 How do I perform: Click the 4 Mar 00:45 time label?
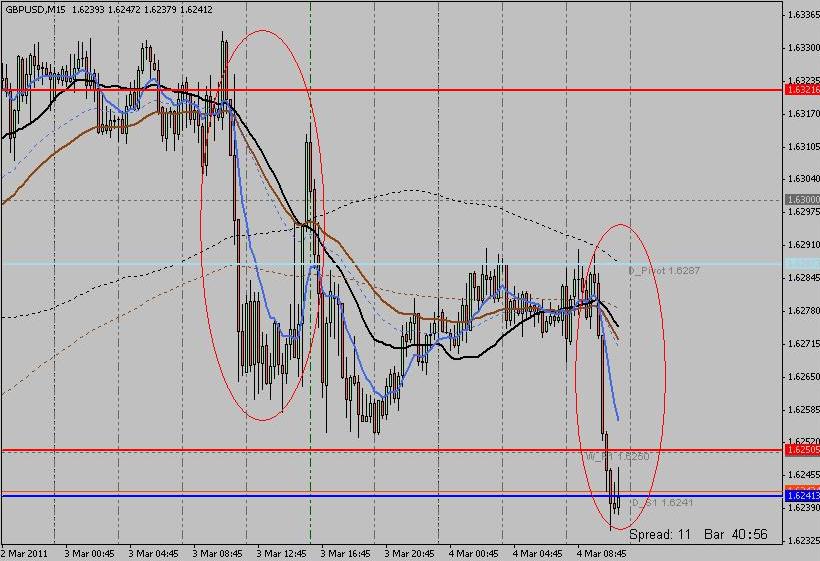(474, 553)
